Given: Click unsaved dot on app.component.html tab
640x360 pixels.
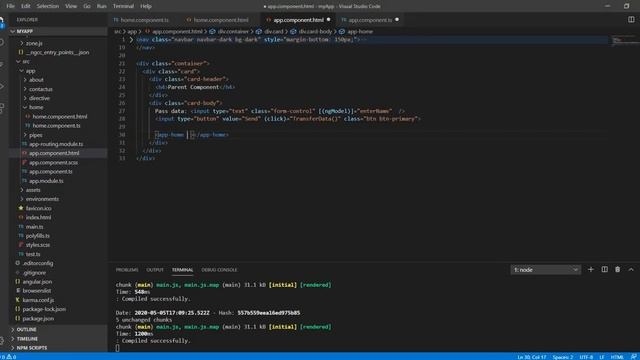Looking at the screenshot, I should pyautogui.click(x=329, y=20).
